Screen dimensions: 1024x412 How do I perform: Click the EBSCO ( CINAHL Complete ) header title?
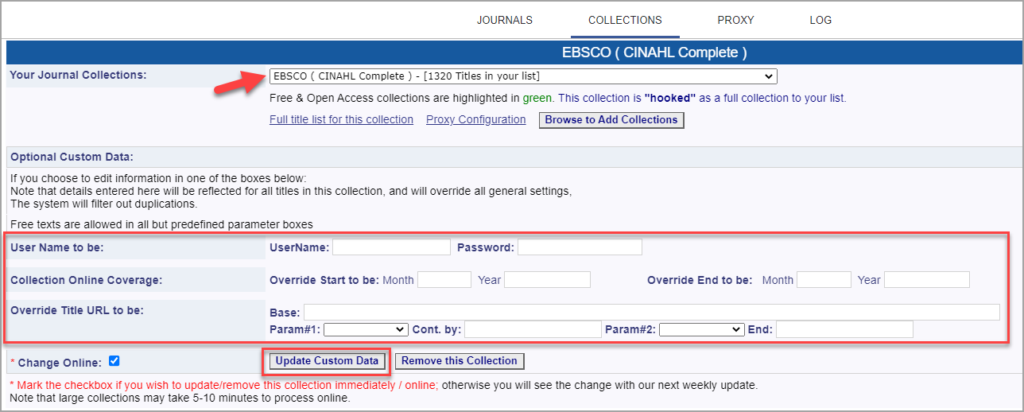coord(654,52)
